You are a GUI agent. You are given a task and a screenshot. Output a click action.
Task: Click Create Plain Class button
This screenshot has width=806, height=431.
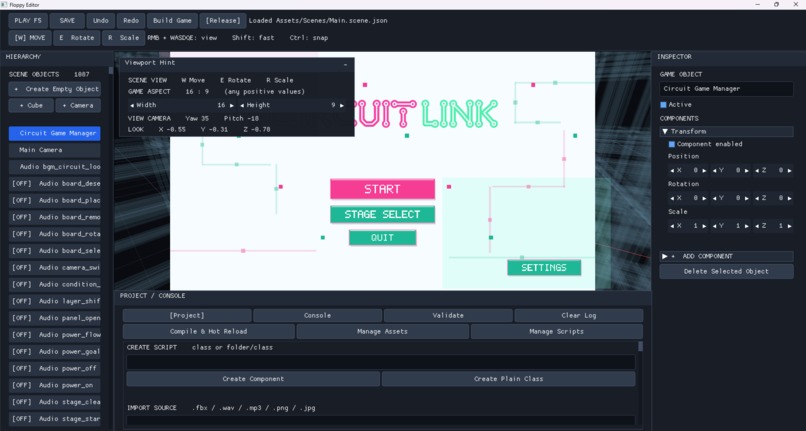pyautogui.click(x=509, y=379)
